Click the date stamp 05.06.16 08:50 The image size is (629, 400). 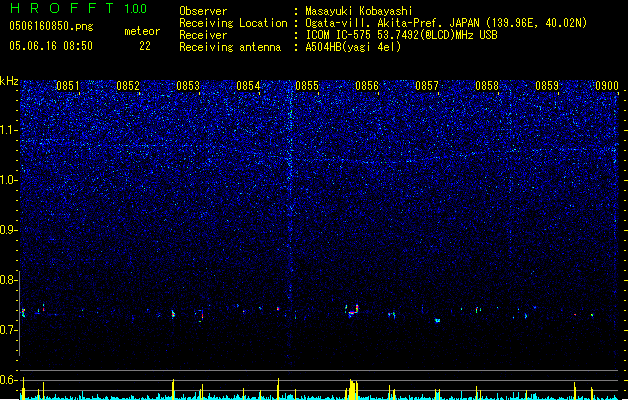coord(51,46)
